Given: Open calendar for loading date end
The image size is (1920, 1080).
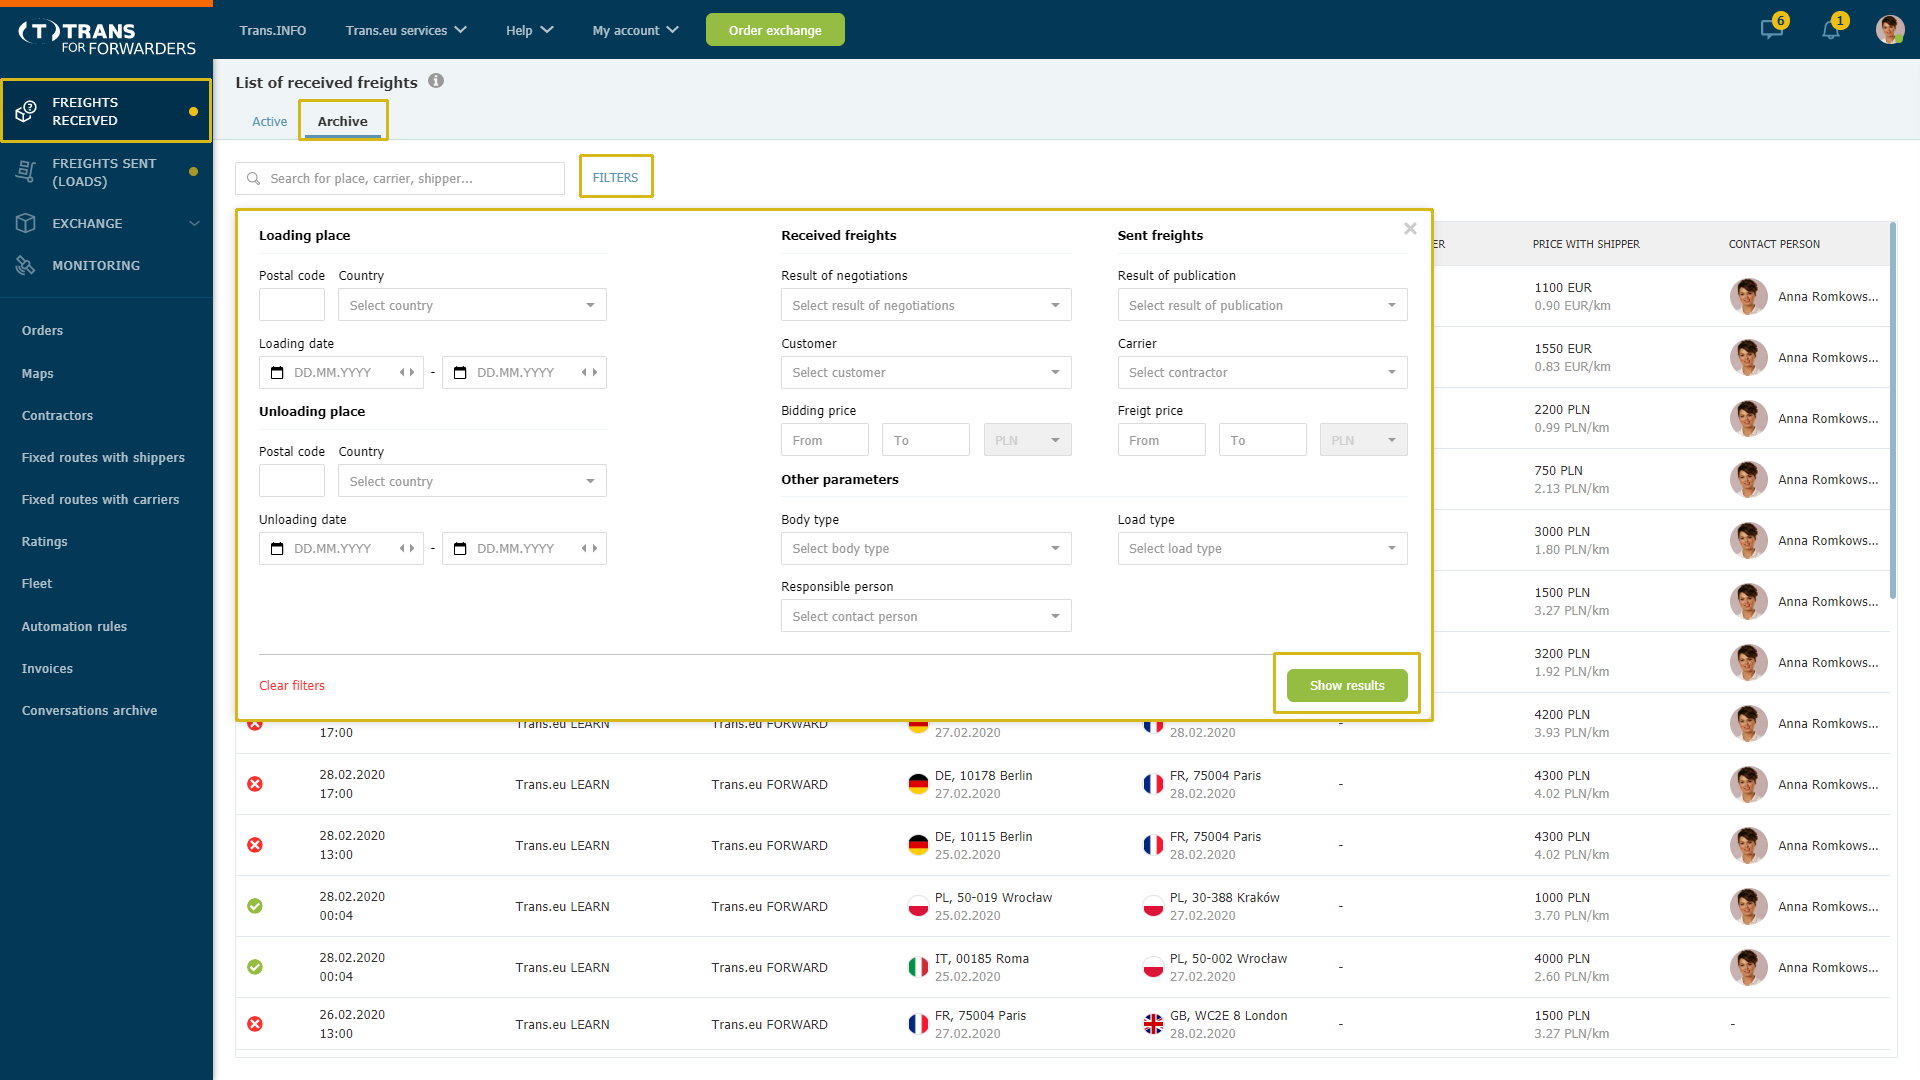Looking at the screenshot, I should 460,372.
